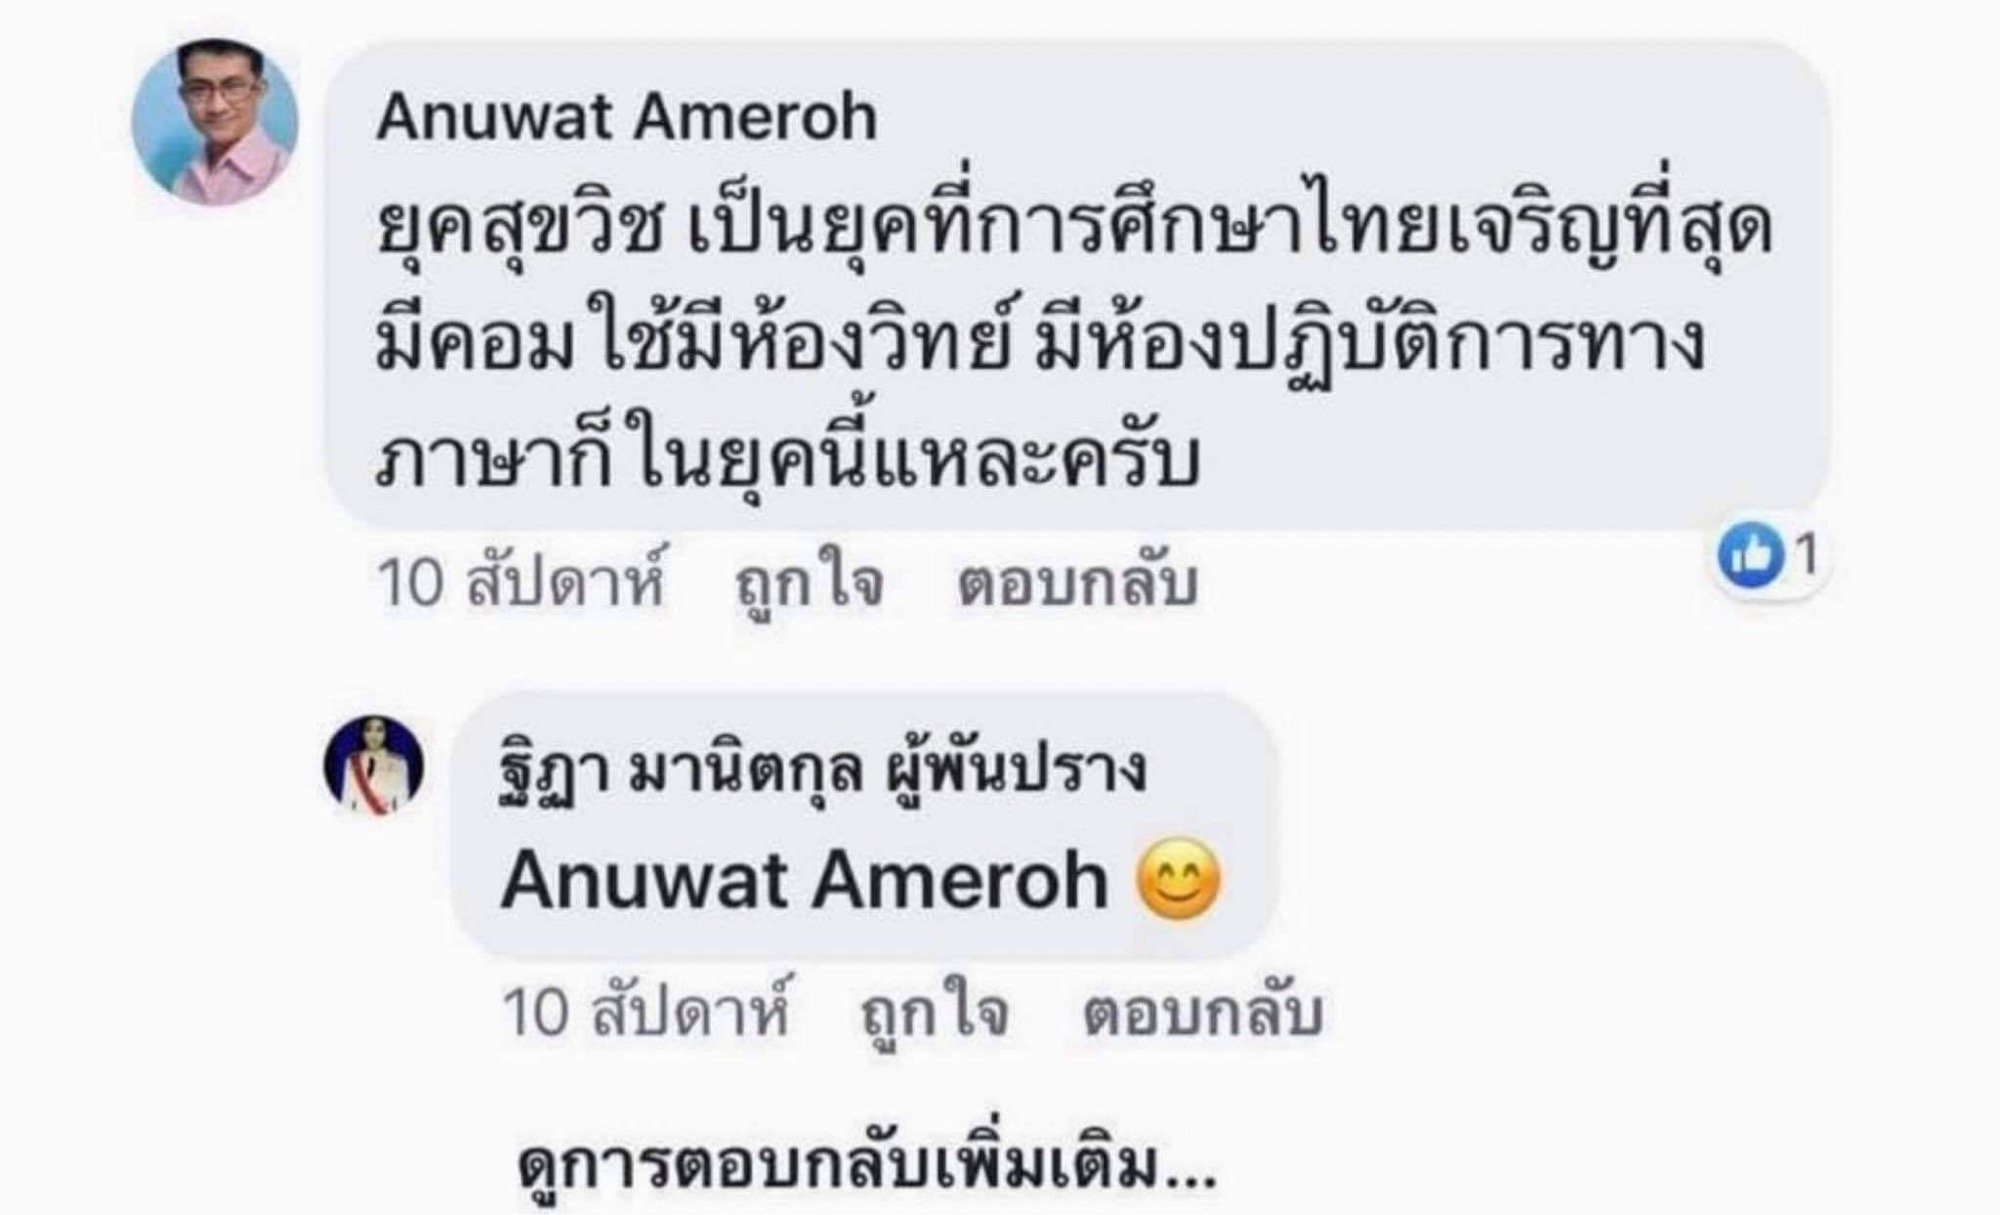
Task: Reply to first comment via ตอบกลับ
Action: click(x=1077, y=581)
